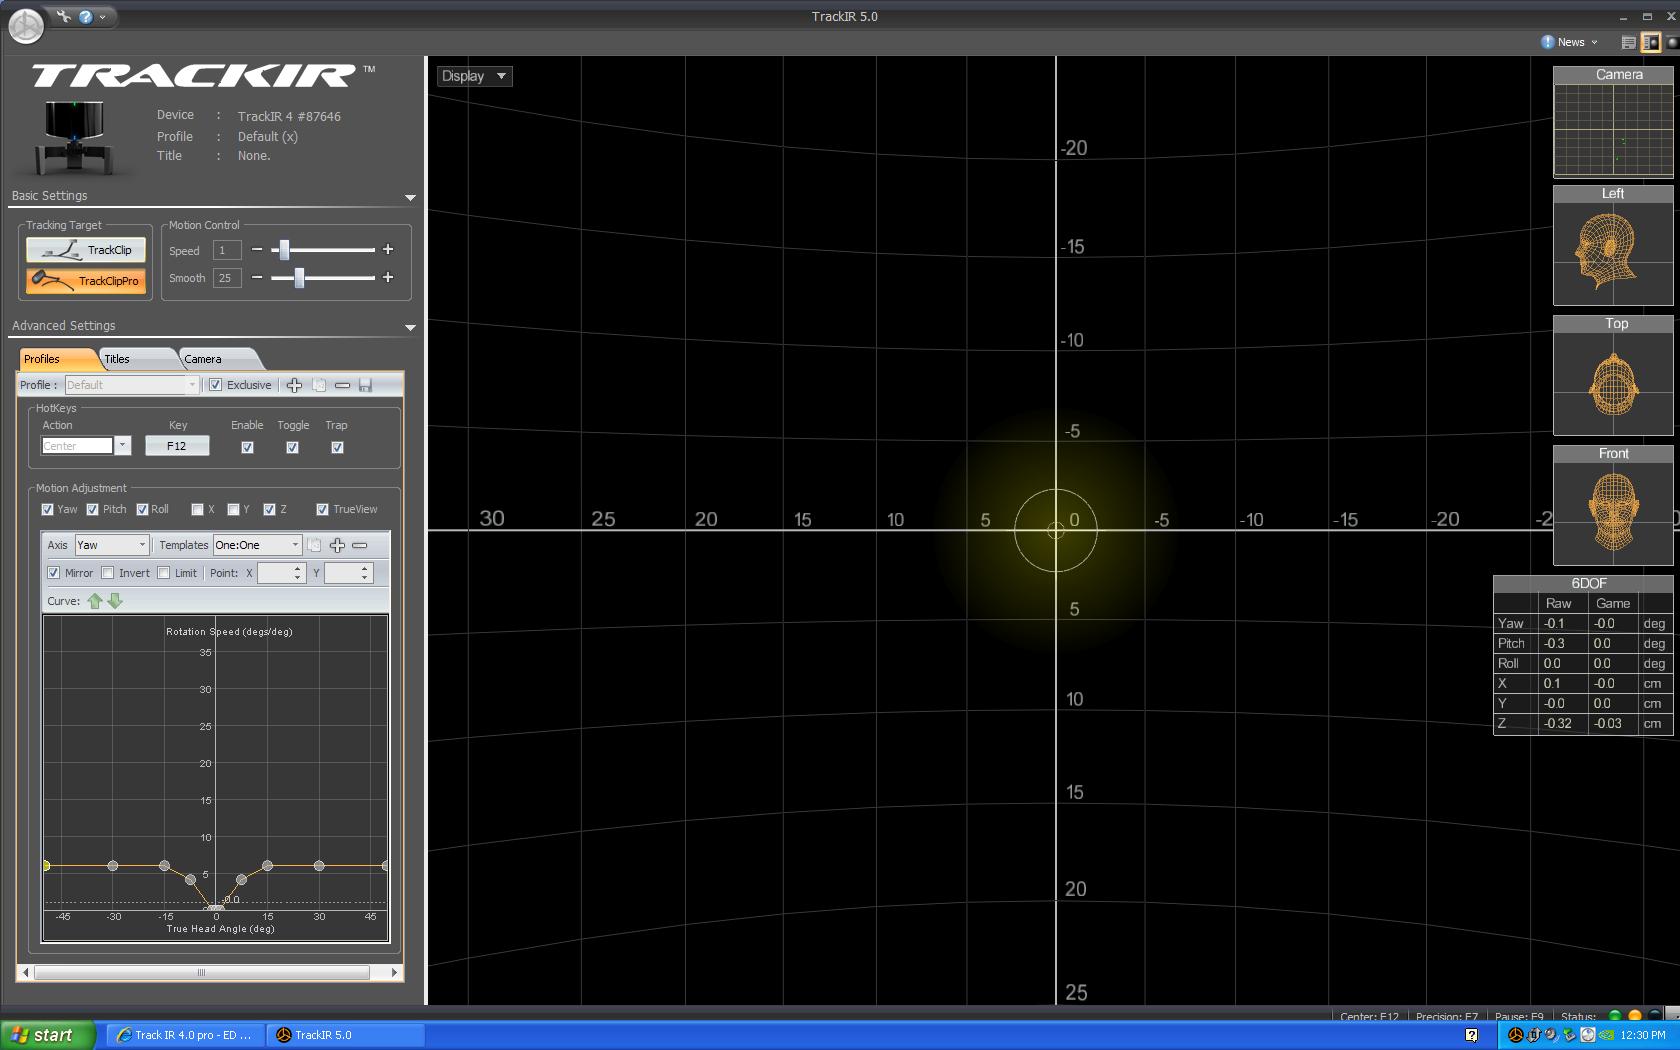Switch to the list-only layout view icon

(x=1628, y=42)
